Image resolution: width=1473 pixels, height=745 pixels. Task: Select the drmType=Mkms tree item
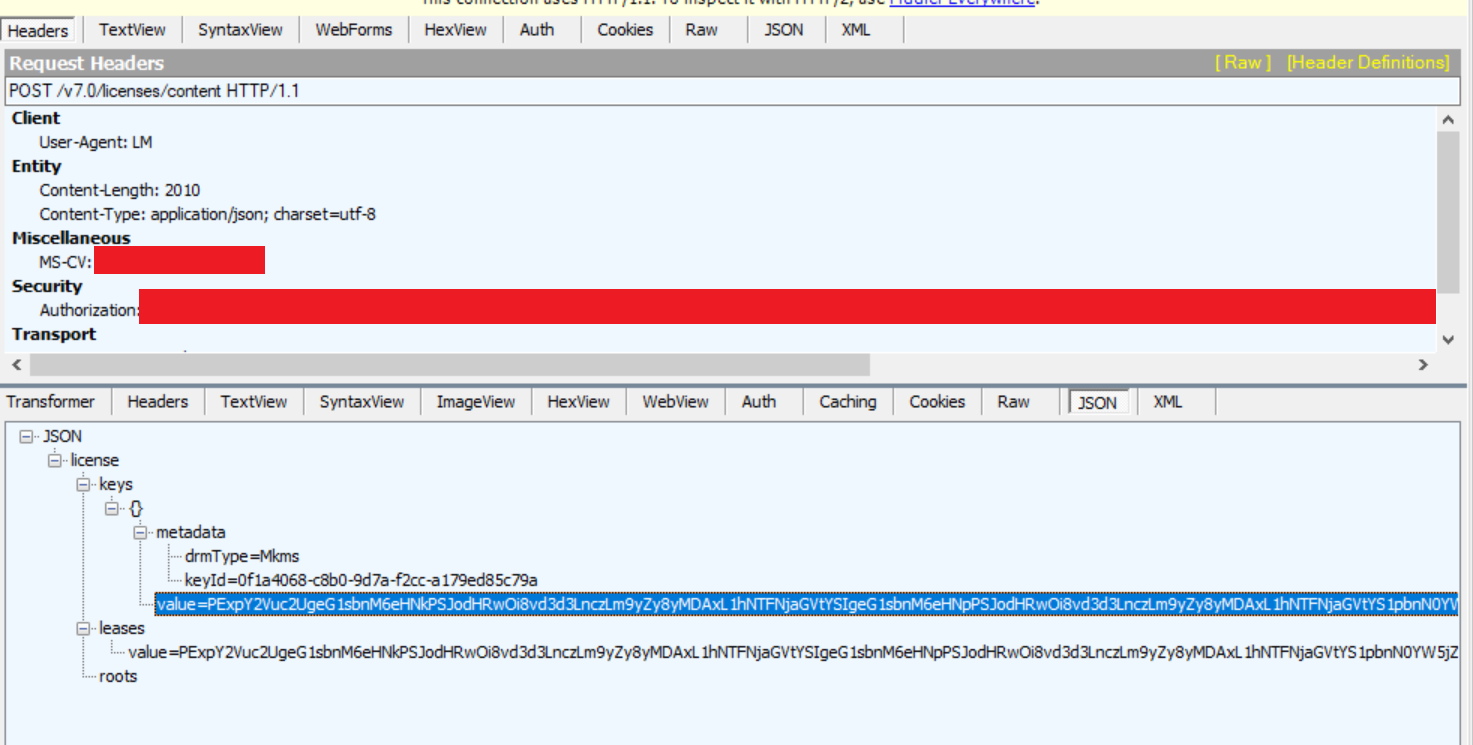tap(242, 557)
